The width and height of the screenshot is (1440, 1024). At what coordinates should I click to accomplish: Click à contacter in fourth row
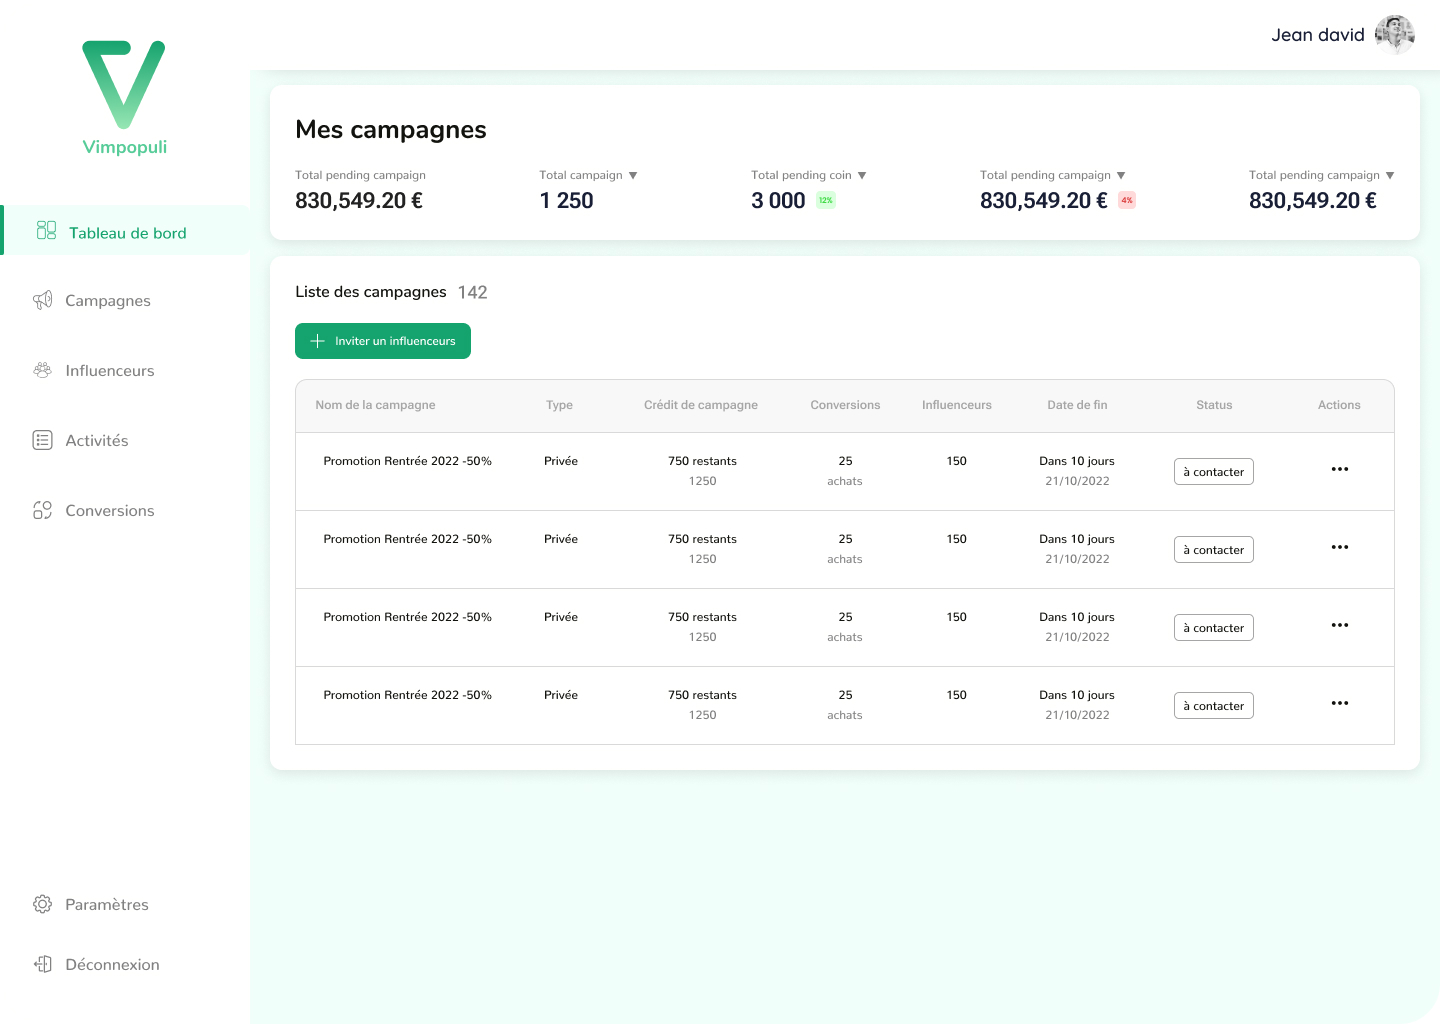1214,706
